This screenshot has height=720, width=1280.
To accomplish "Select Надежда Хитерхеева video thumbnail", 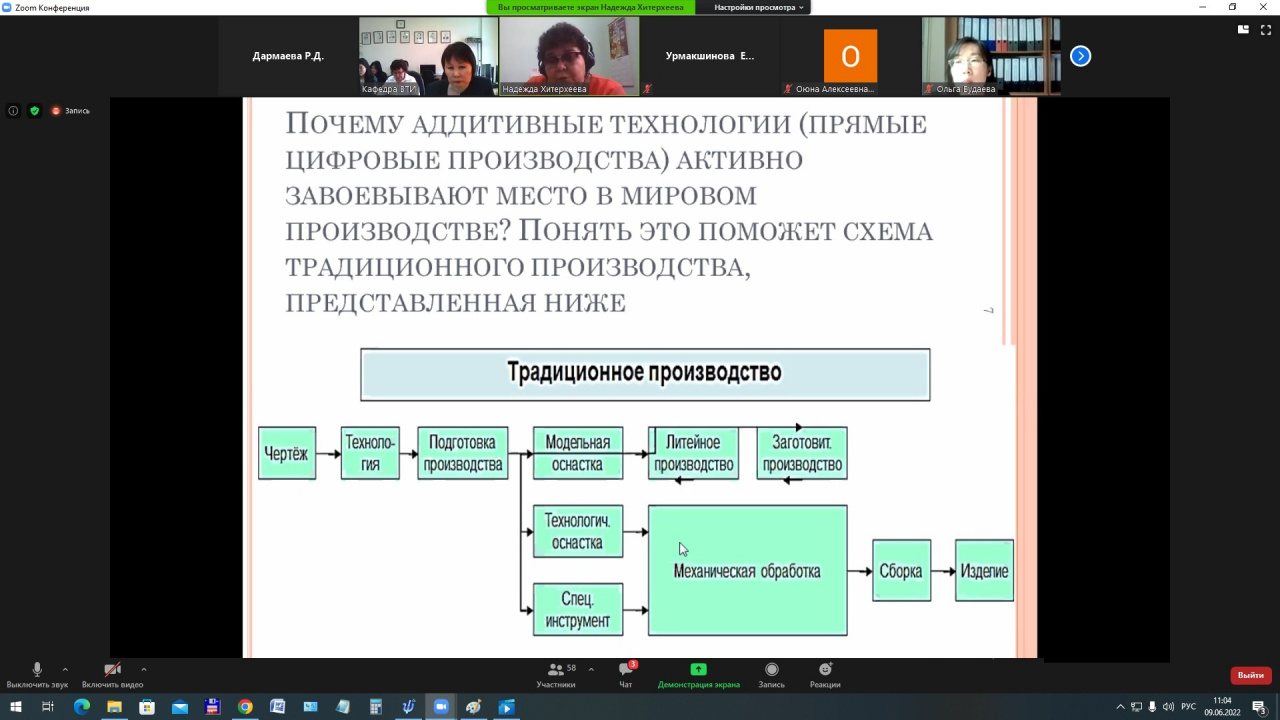I will 569,56.
